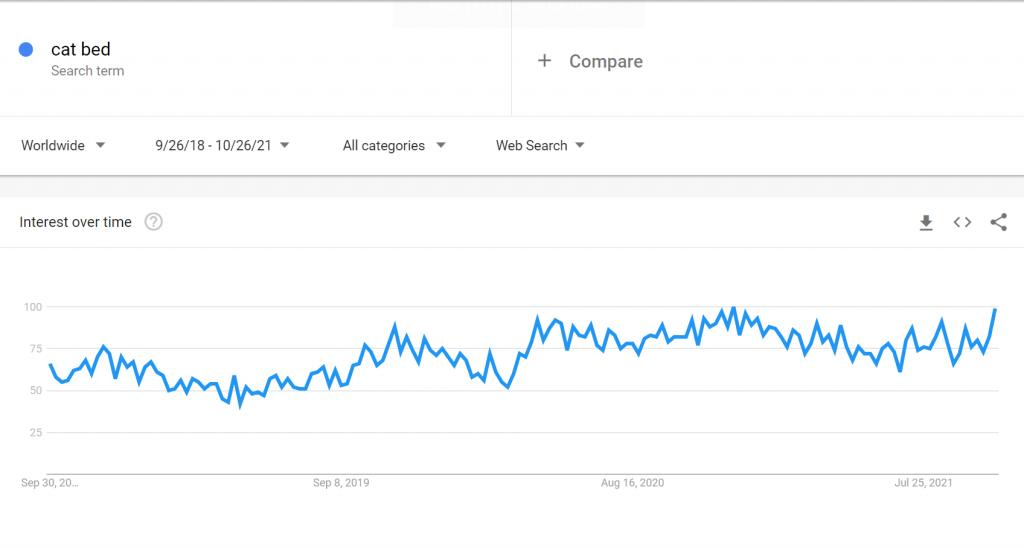The width and height of the screenshot is (1024, 548).
Task: Click the Sep 30 axis label
Action: point(50,483)
